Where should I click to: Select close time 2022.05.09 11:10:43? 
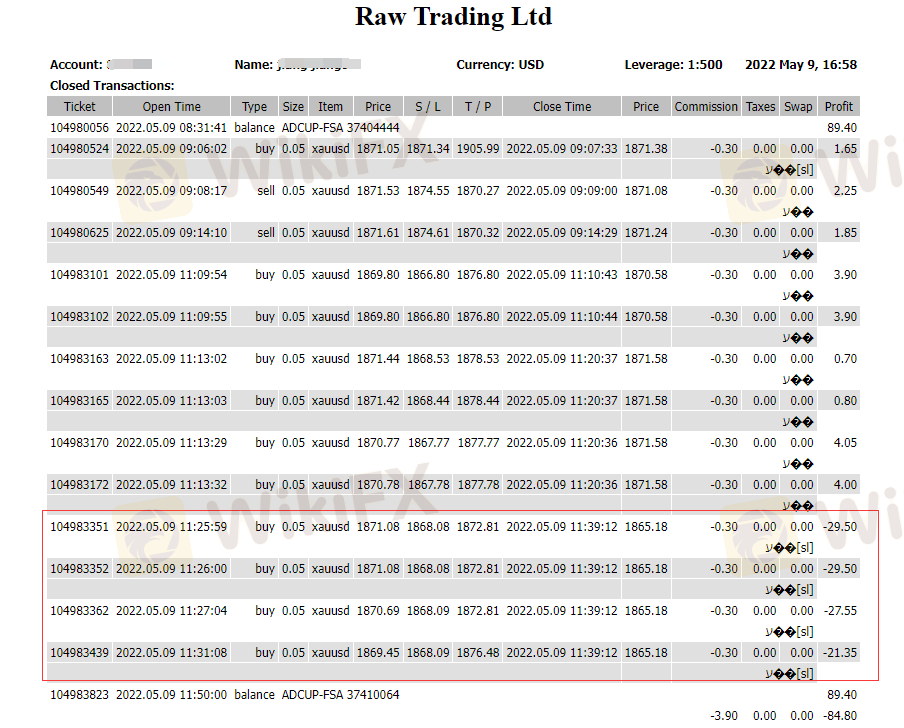[x=562, y=275]
